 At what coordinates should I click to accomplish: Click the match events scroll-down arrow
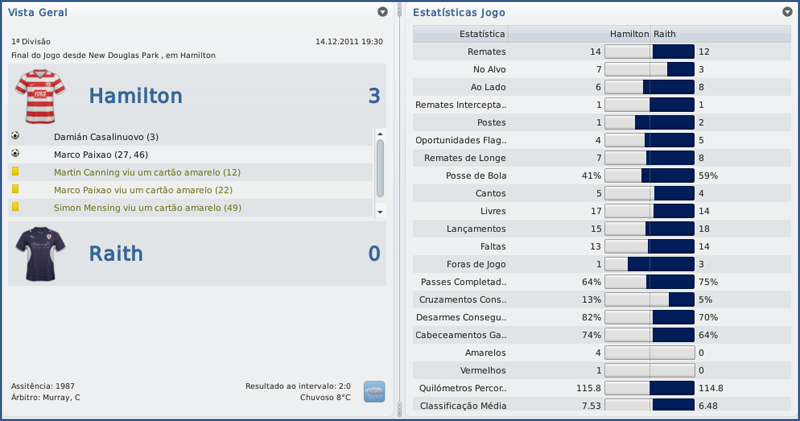[x=380, y=212]
